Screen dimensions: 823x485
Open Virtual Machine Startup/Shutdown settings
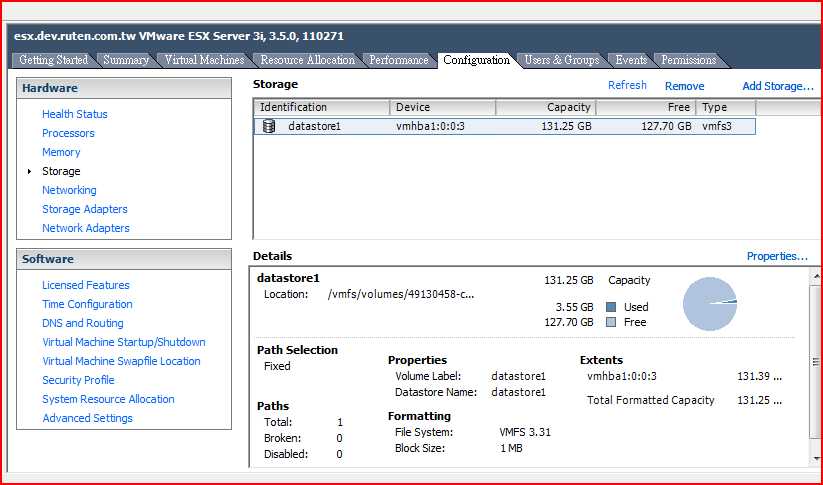pyautogui.click(x=124, y=342)
